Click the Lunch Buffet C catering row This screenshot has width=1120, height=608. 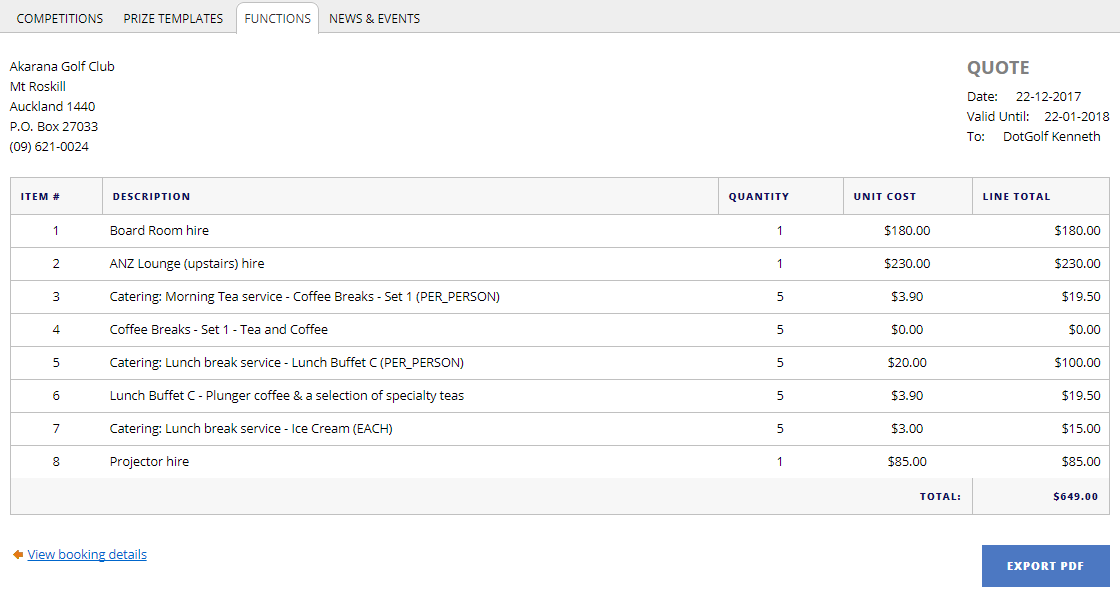tap(286, 363)
